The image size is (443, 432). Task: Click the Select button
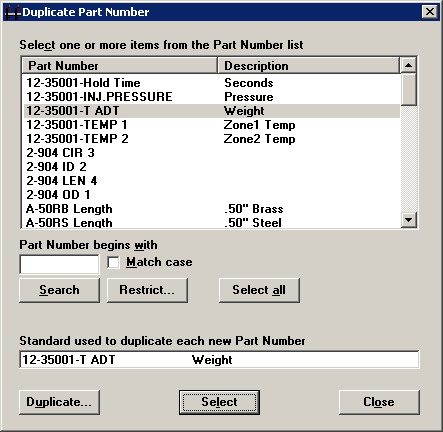point(219,402)
